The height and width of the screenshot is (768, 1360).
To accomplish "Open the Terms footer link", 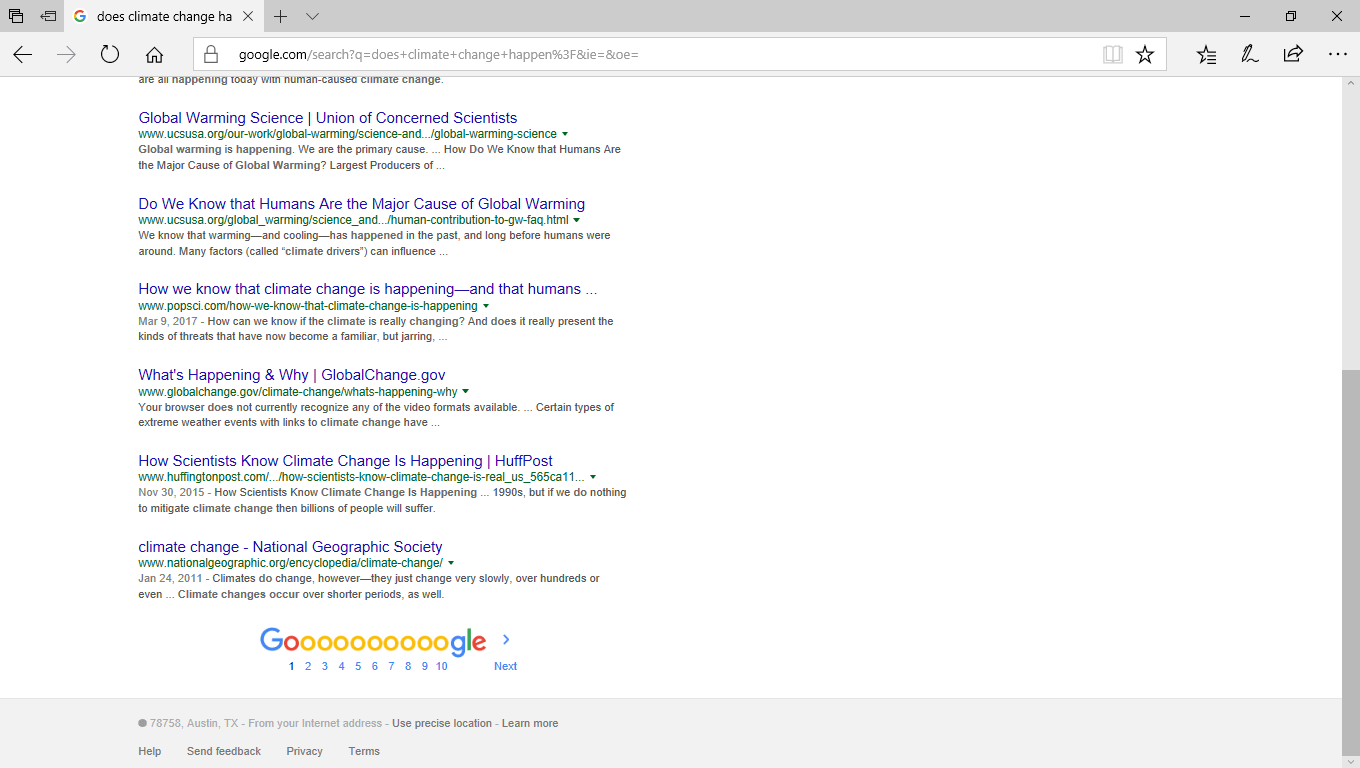I will point(364,751).
